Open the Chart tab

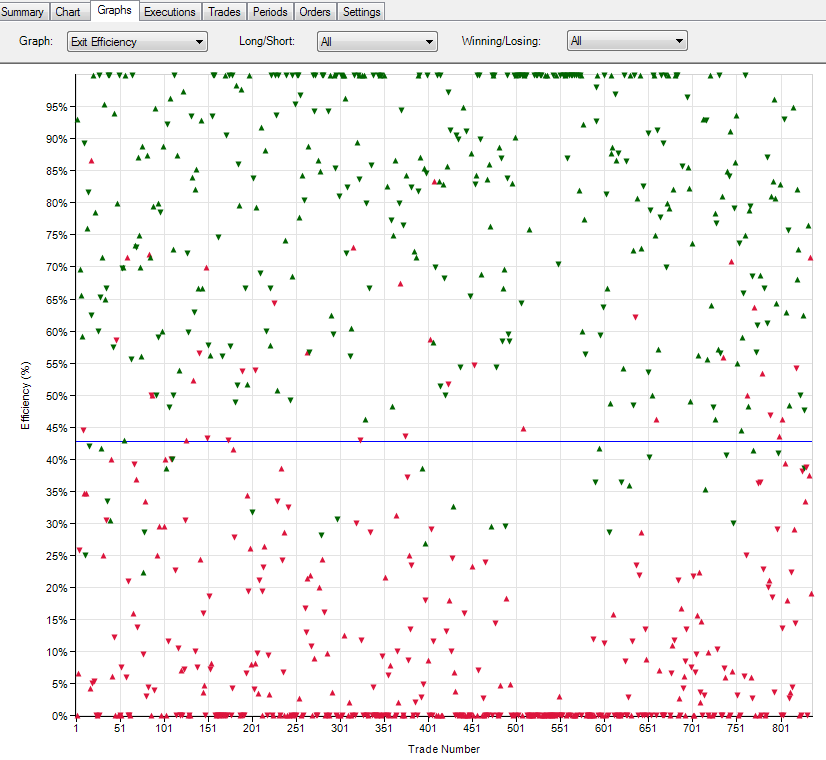tap(68, 12)
